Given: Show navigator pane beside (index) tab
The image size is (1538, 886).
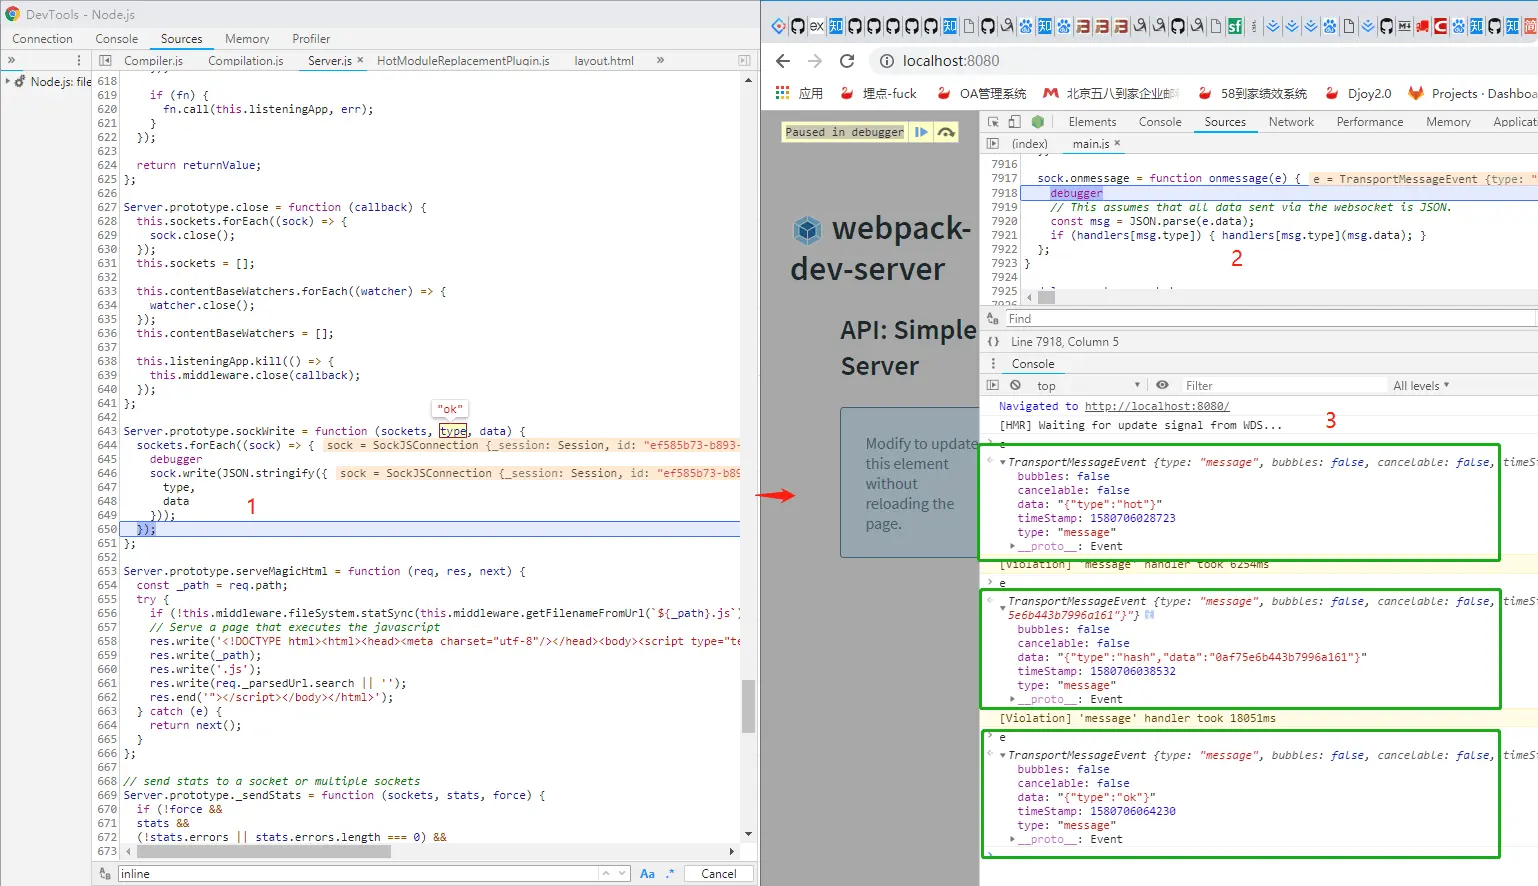Looking at the screenshot, I should 993,144.
